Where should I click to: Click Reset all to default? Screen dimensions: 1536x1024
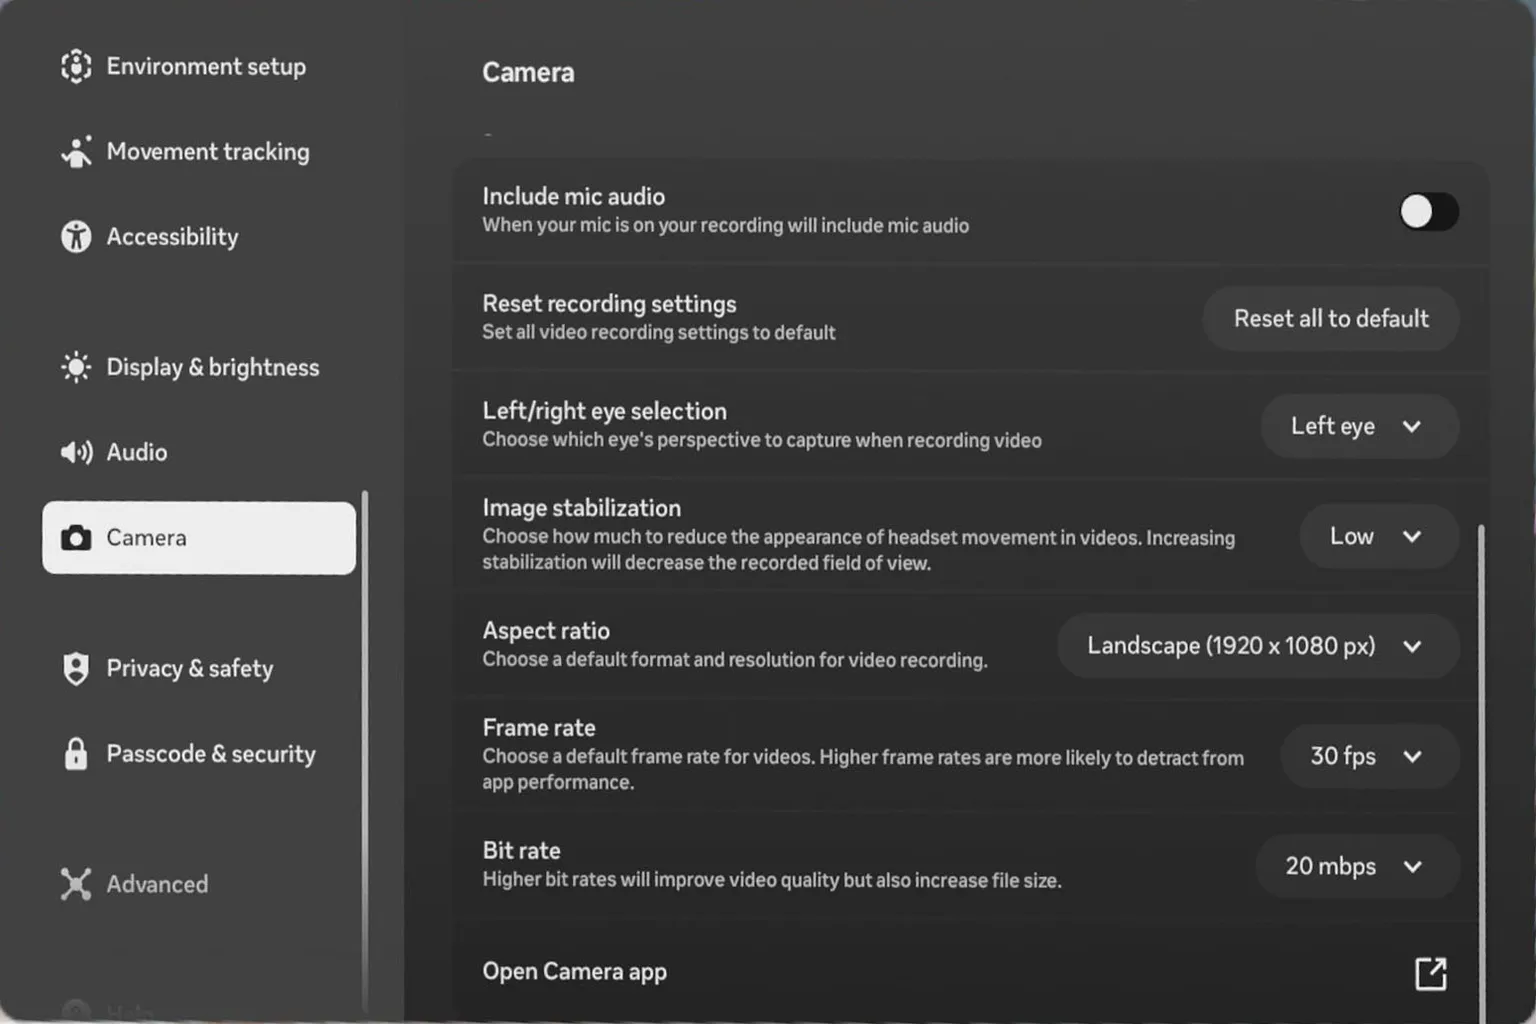1331,318
